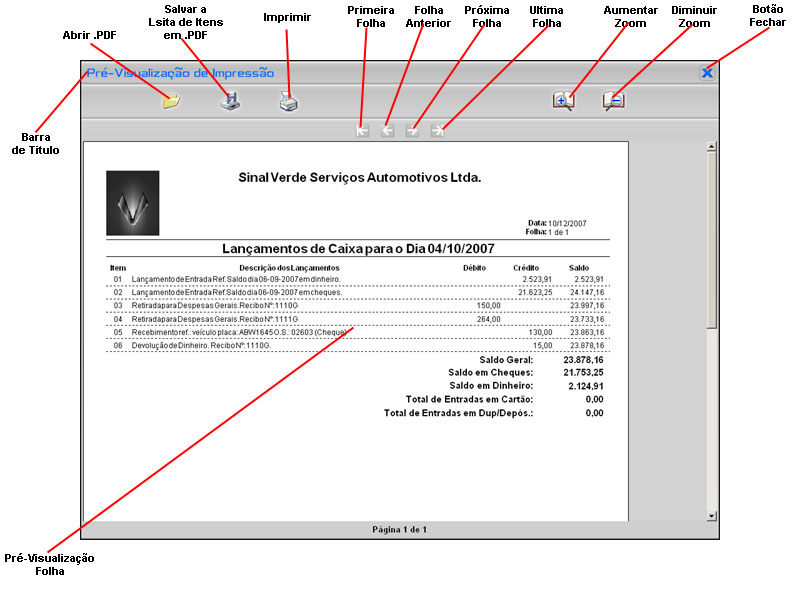Click the Saldo Geral total value

tap(583, 359)
